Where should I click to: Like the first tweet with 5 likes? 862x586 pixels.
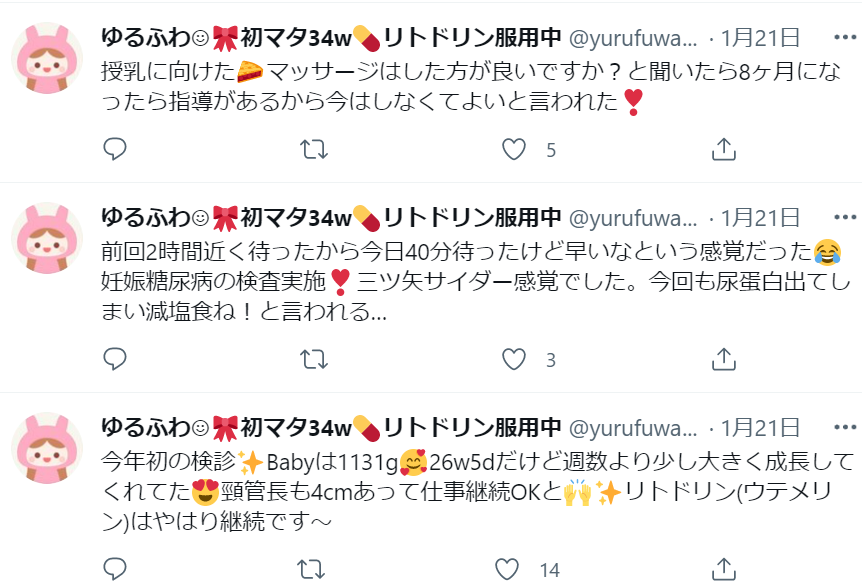click(x=514, y=149)
